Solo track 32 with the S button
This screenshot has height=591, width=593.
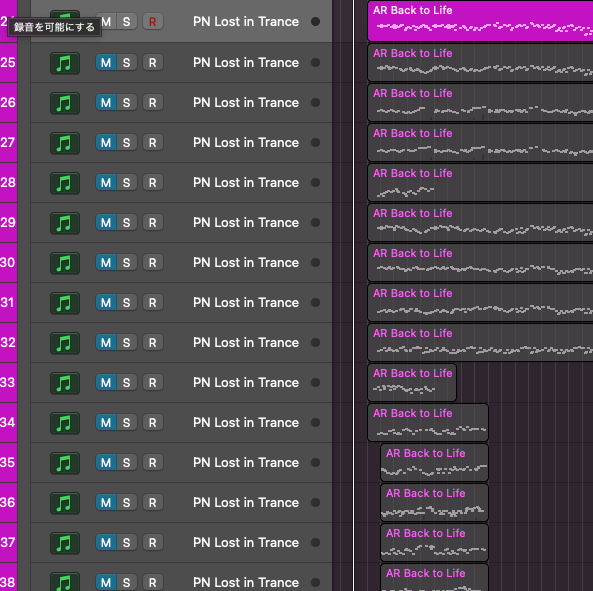[x=127, y=343]
